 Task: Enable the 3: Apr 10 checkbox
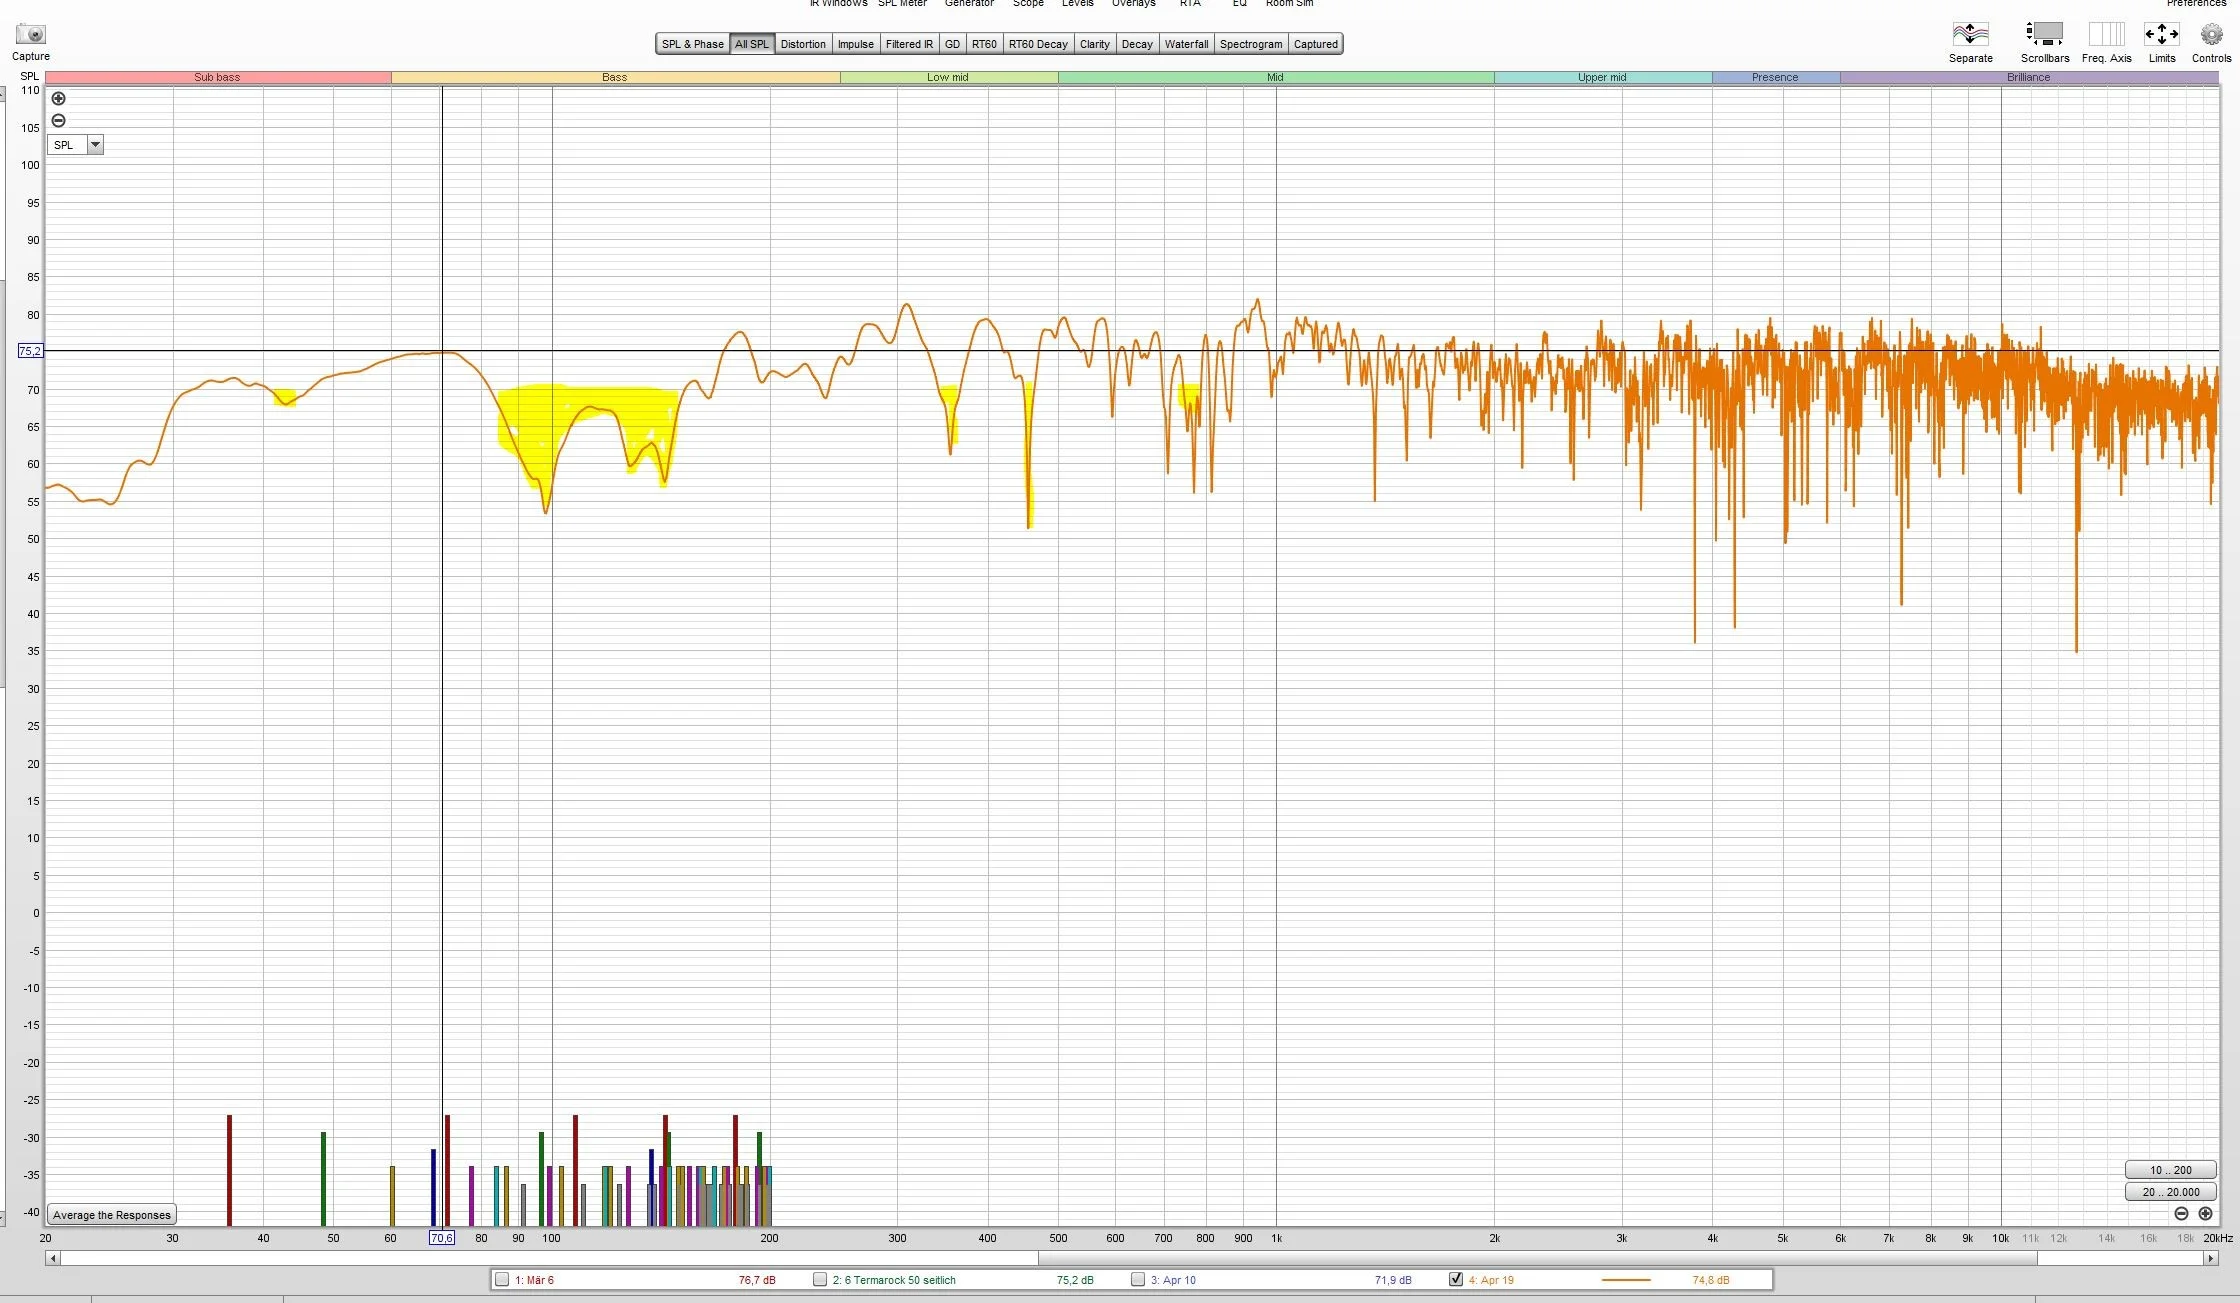(1137, 1279)
